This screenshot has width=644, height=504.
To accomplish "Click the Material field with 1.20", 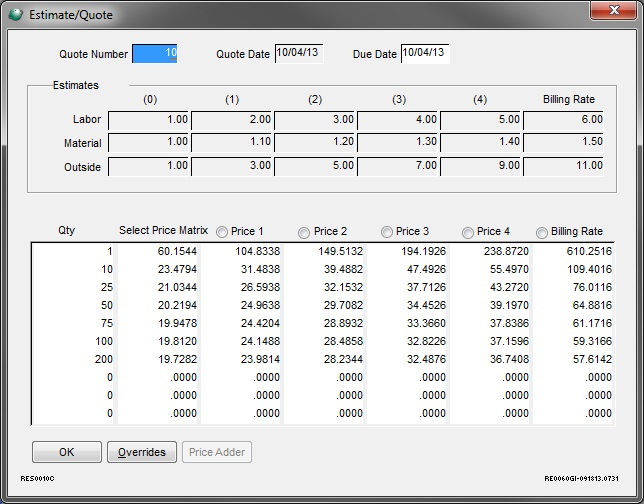I will [314, 142].
